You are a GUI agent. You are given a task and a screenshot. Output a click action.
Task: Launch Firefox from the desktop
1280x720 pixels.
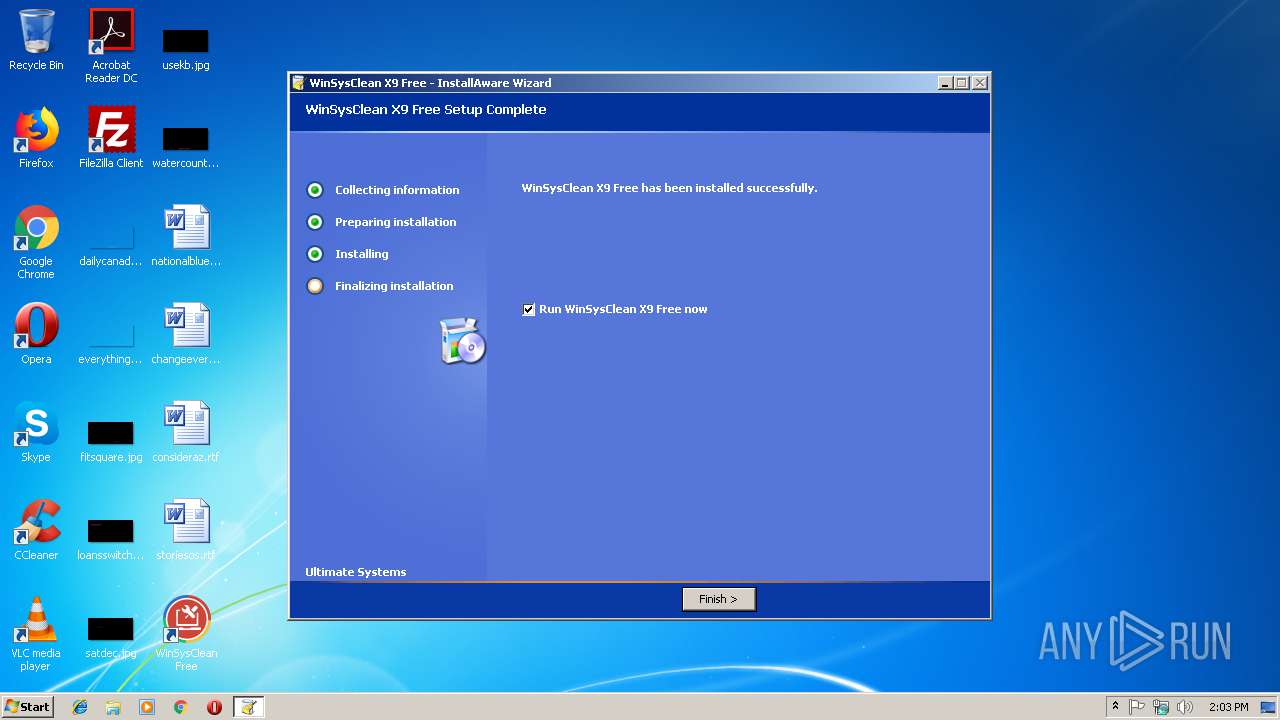point(36,138)
